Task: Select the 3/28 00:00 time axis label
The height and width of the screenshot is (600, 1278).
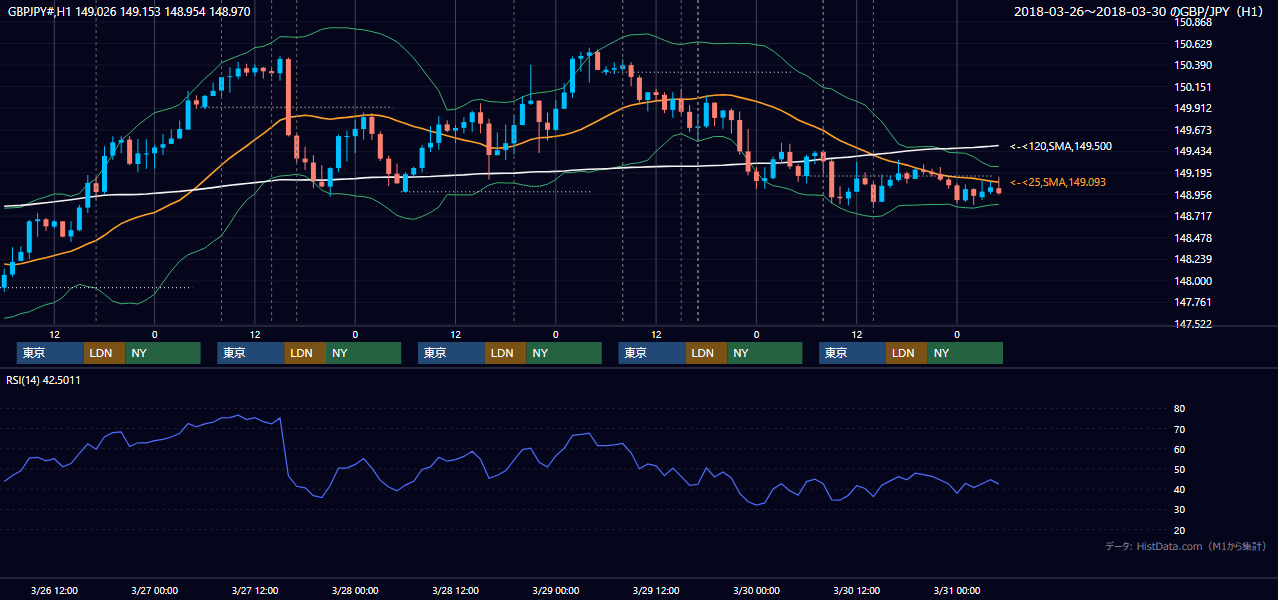Action: 355,590
